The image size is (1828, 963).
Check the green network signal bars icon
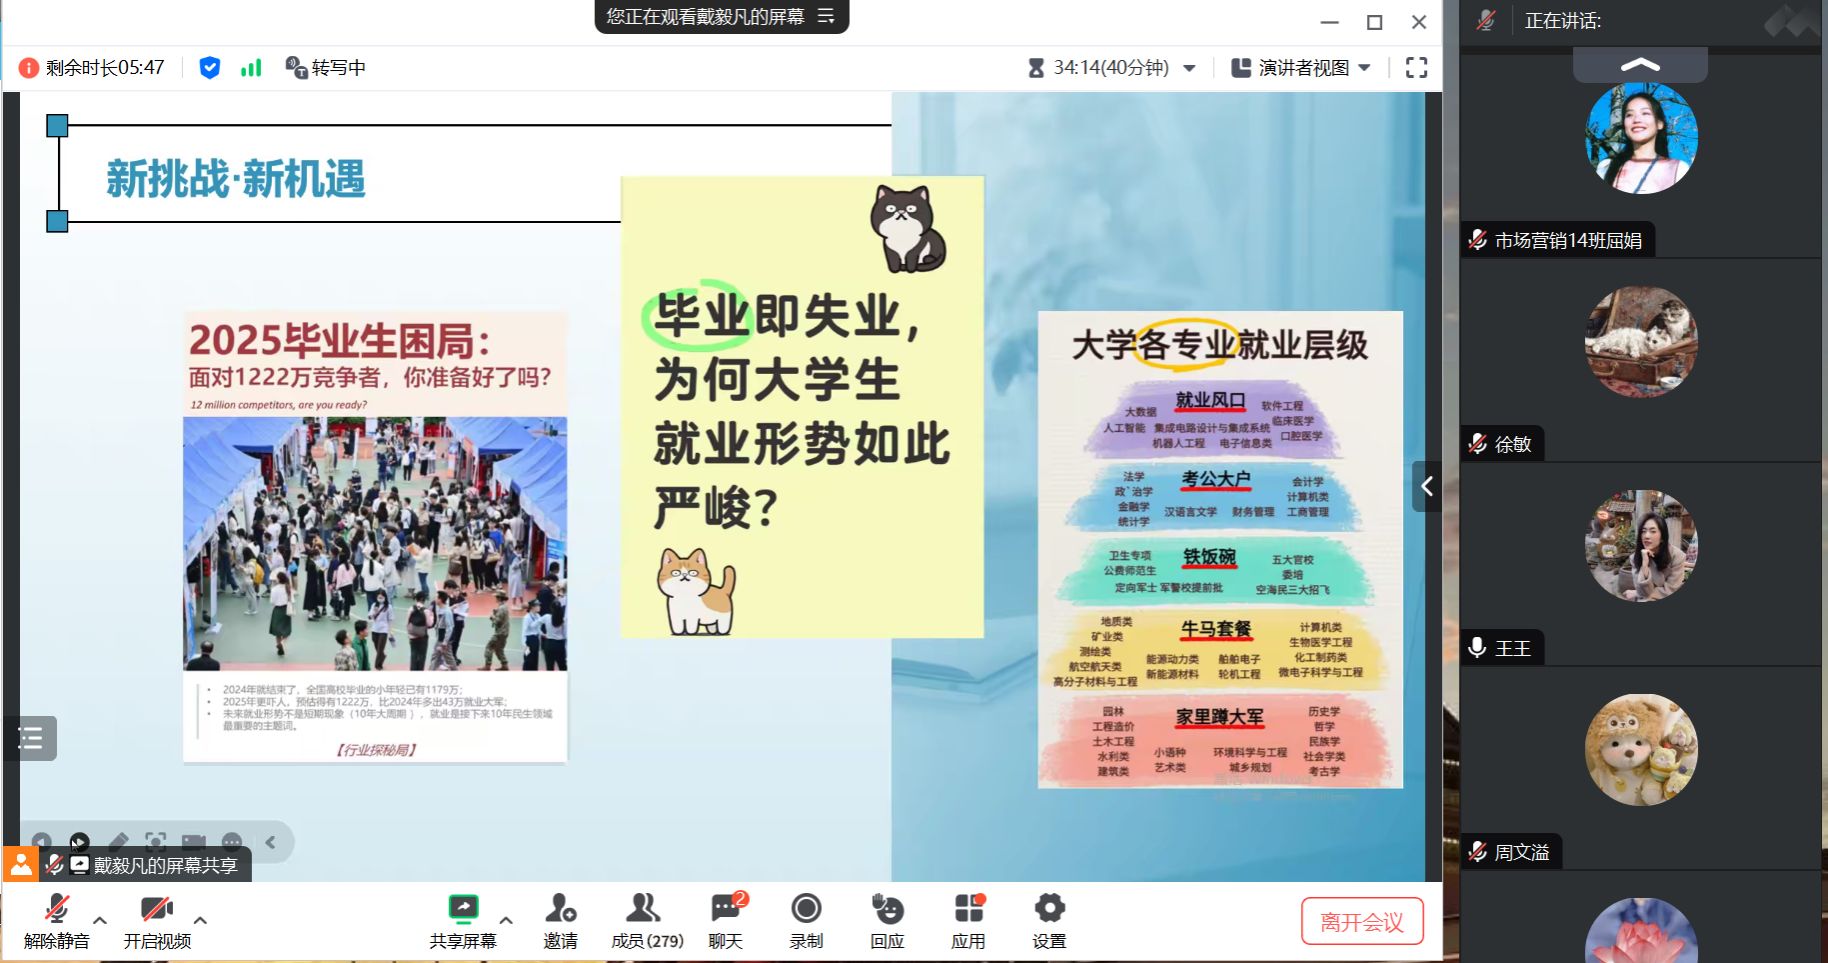(251, 68)
